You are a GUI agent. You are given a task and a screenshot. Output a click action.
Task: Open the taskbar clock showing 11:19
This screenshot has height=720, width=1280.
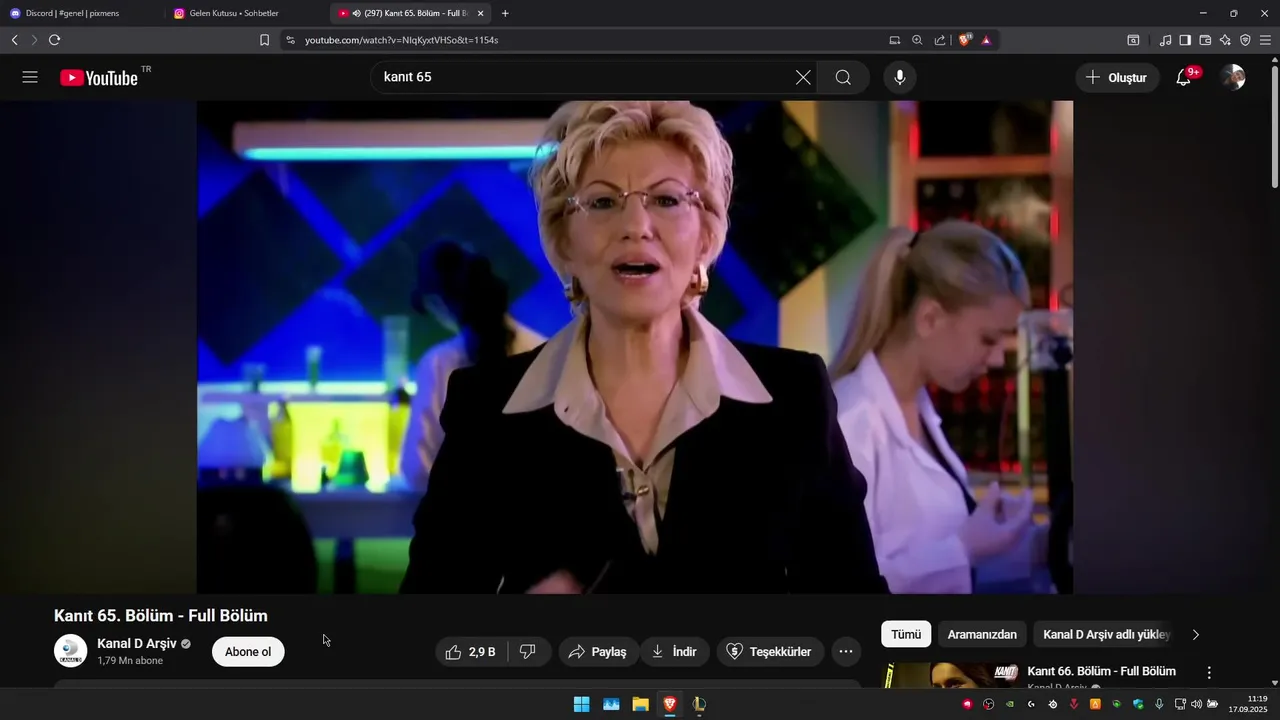click(x=1248, y=704)
